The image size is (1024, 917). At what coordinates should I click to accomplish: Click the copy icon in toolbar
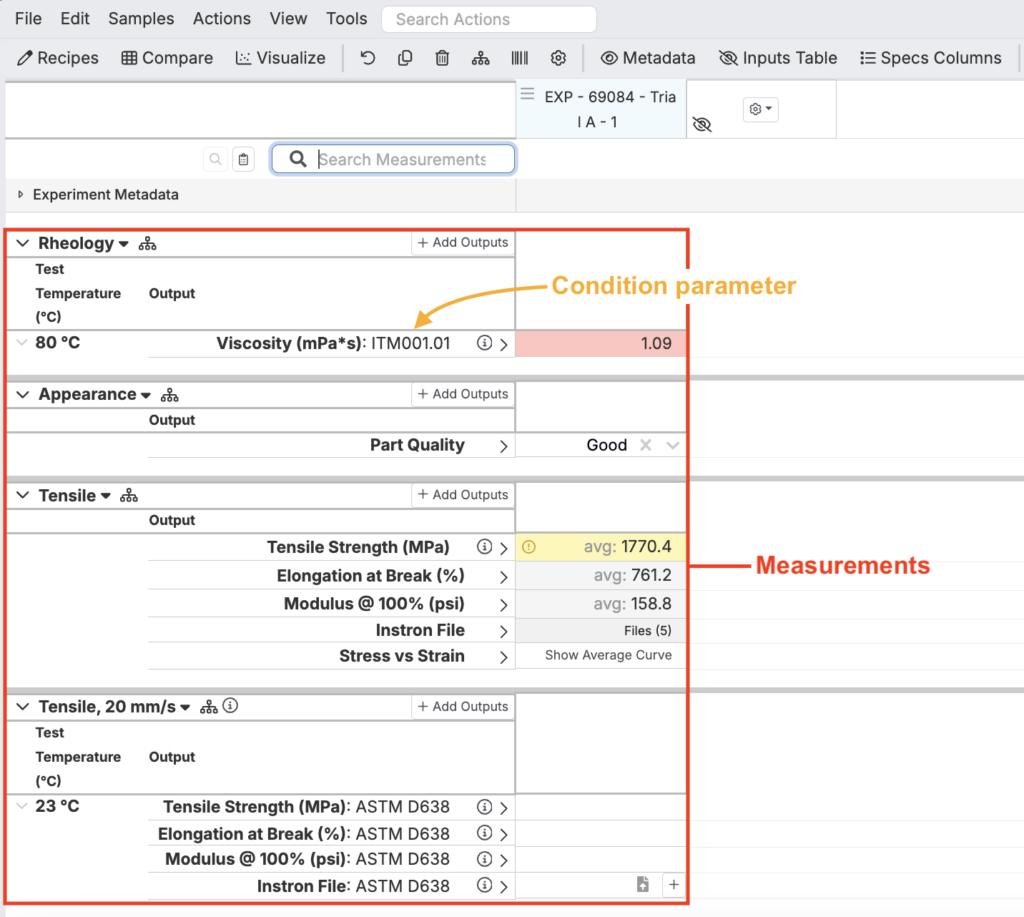coord(405,58)
